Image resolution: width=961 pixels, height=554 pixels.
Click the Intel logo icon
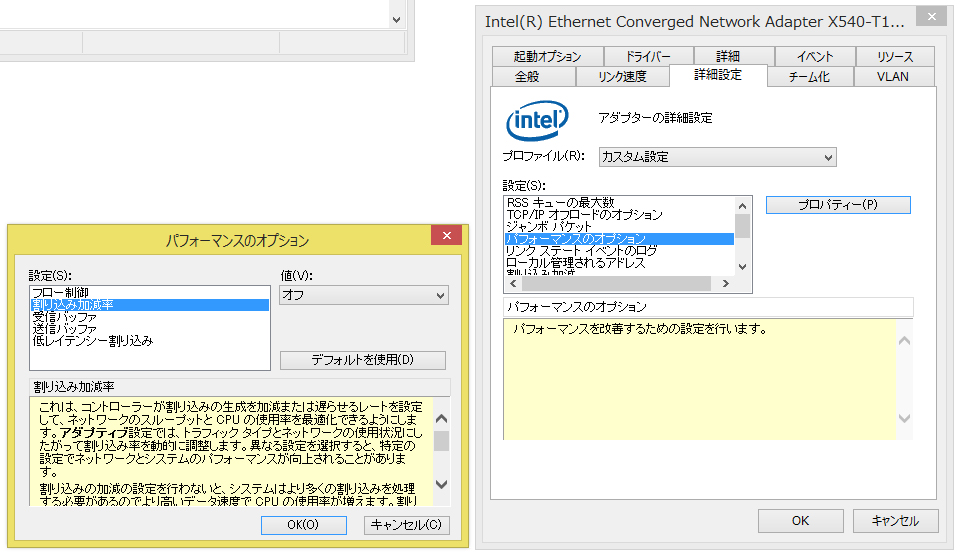pyautogui.click(x=537, y=122)
